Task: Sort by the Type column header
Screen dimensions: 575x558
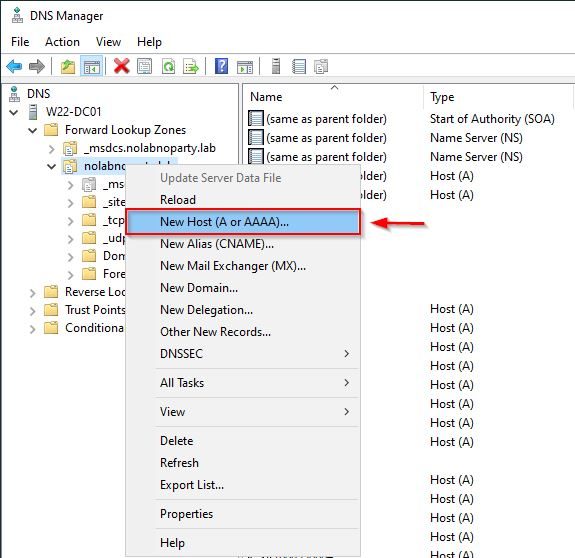Action: point(498,97)
